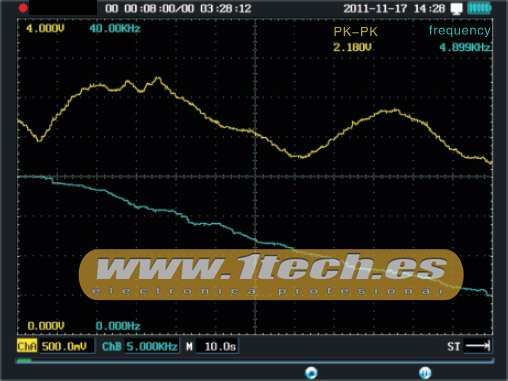Select the yellow ChA channel label
Image resolution: width=508 pixels, height=381 pixels.
(27, 346)
